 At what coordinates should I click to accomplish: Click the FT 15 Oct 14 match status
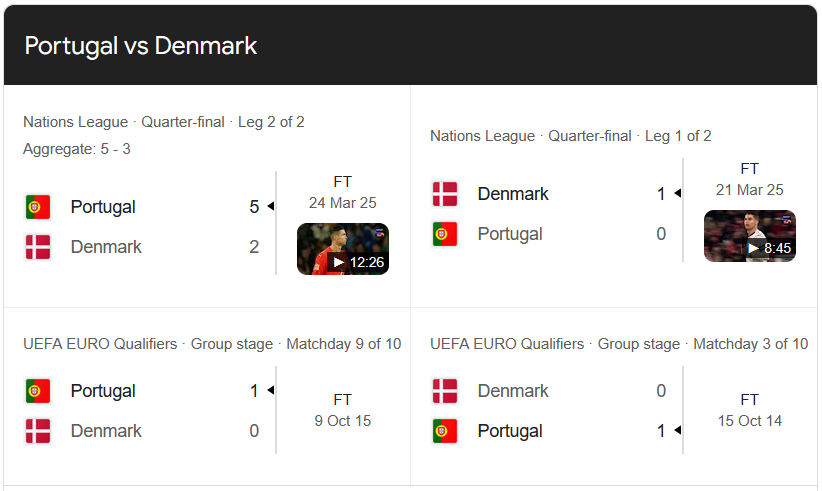[750, 411]
